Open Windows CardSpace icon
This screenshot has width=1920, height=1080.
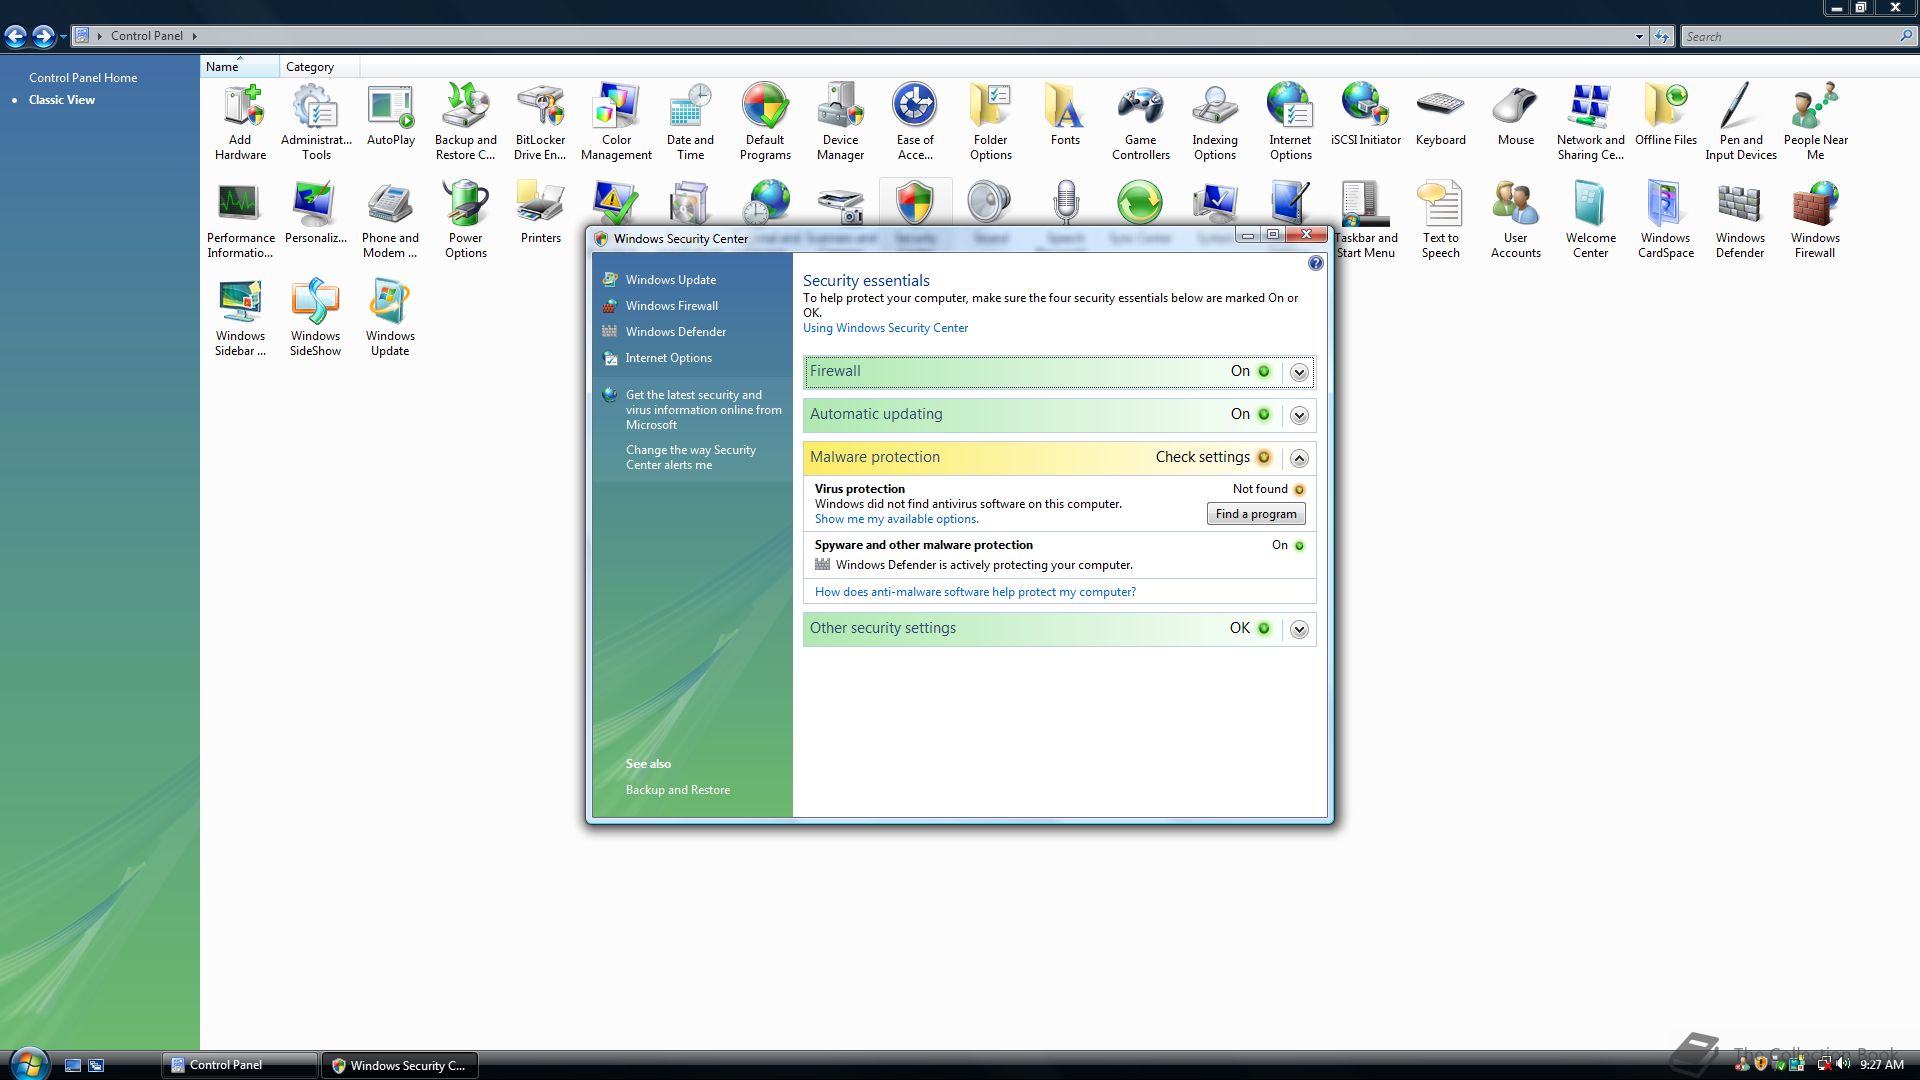[x=1665, y=219]
